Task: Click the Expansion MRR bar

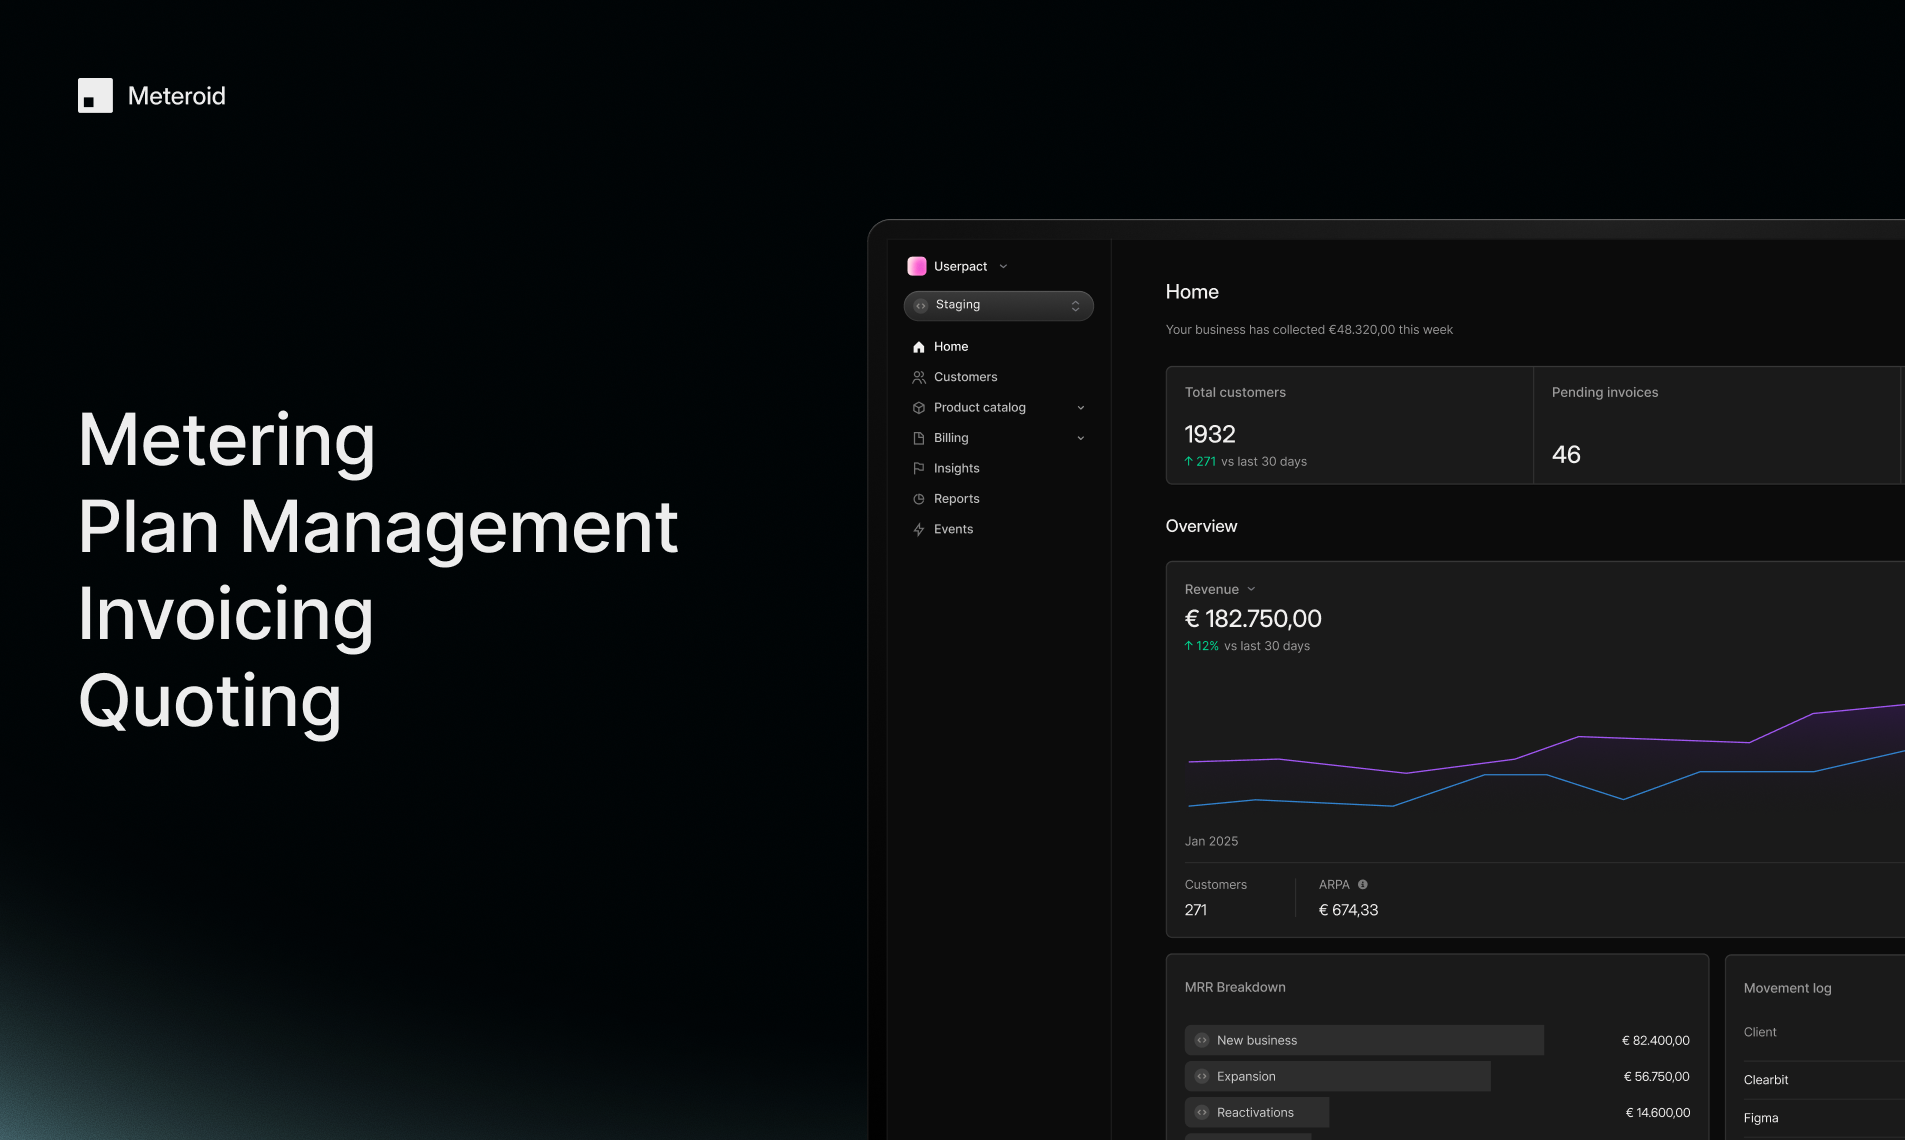Action: tap(1337, 1076)
